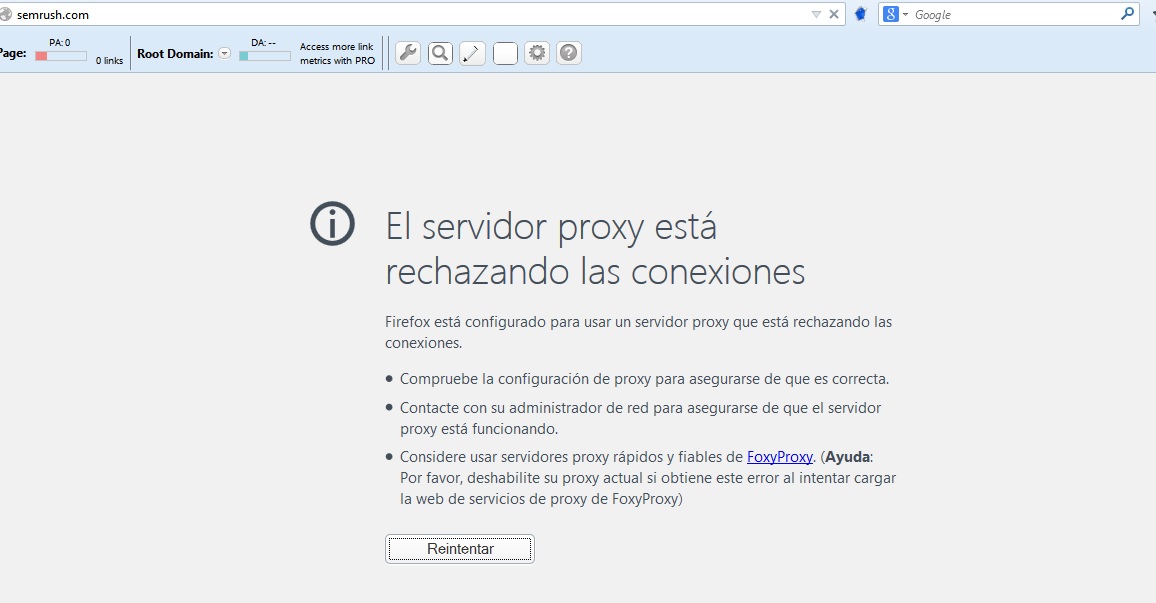Click the 'Access more link metrics with PRO' text
Image resolution: width=1156 pixels, height=603 pixels.
[x=337, y=54]
